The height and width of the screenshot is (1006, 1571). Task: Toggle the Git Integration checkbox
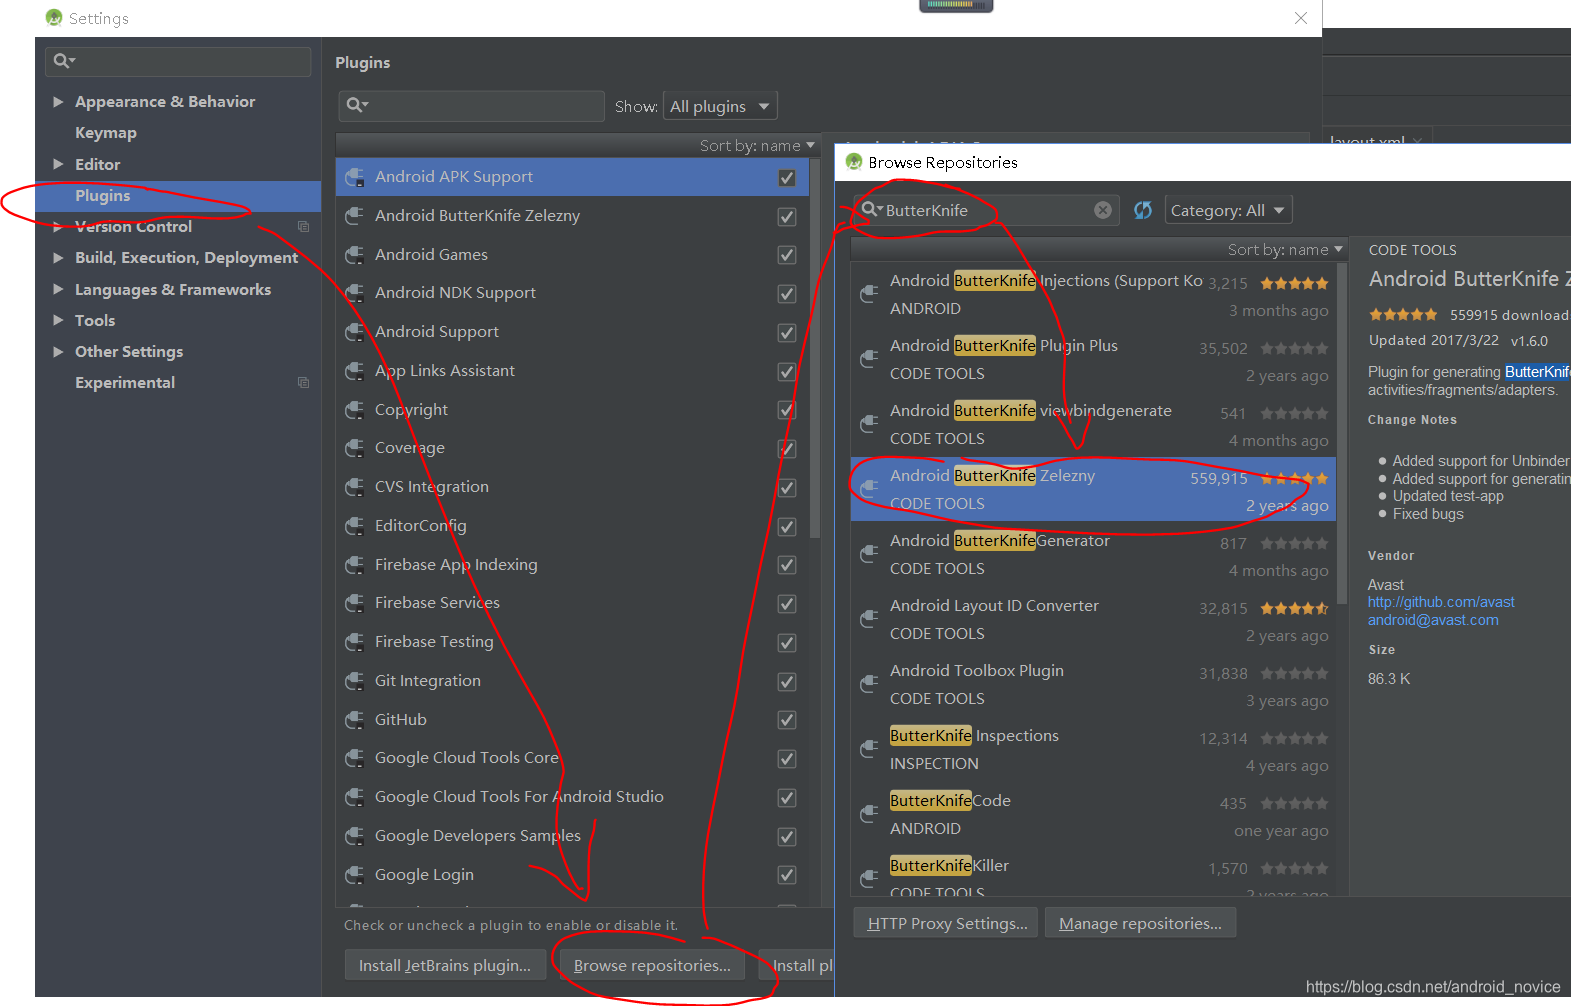click(x=787, y=682)
